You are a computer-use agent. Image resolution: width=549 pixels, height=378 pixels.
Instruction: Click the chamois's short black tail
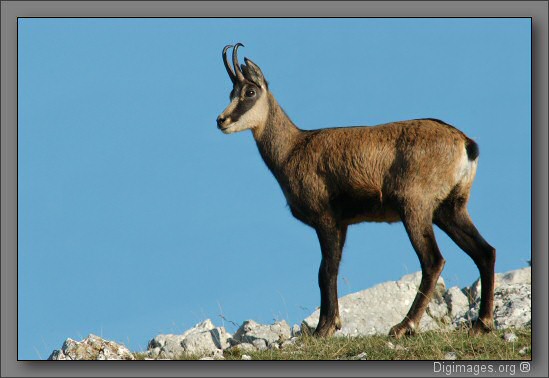coord(472,149)
